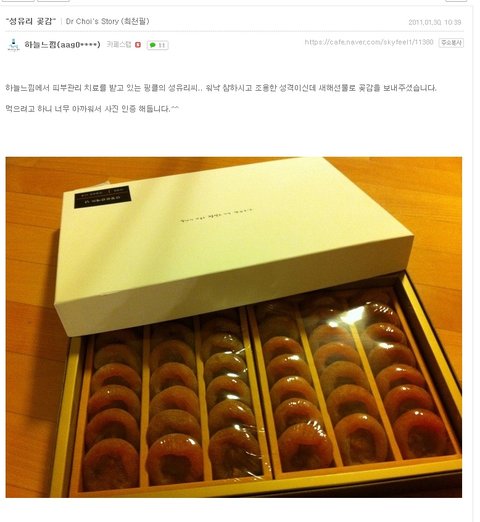
Task: Click the second line ending with ^^
Action: point(92,109)
